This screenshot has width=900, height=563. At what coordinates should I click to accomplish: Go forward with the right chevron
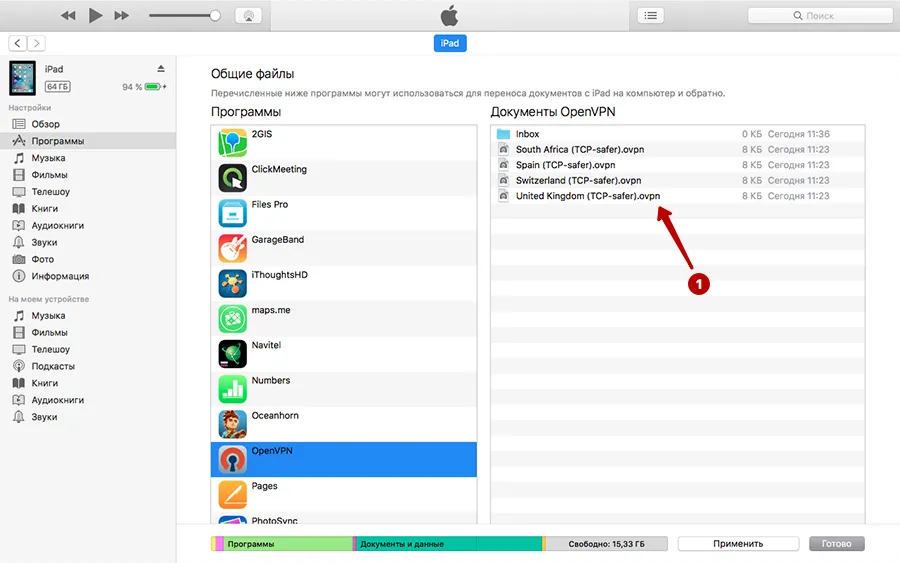tap(37, 43)
